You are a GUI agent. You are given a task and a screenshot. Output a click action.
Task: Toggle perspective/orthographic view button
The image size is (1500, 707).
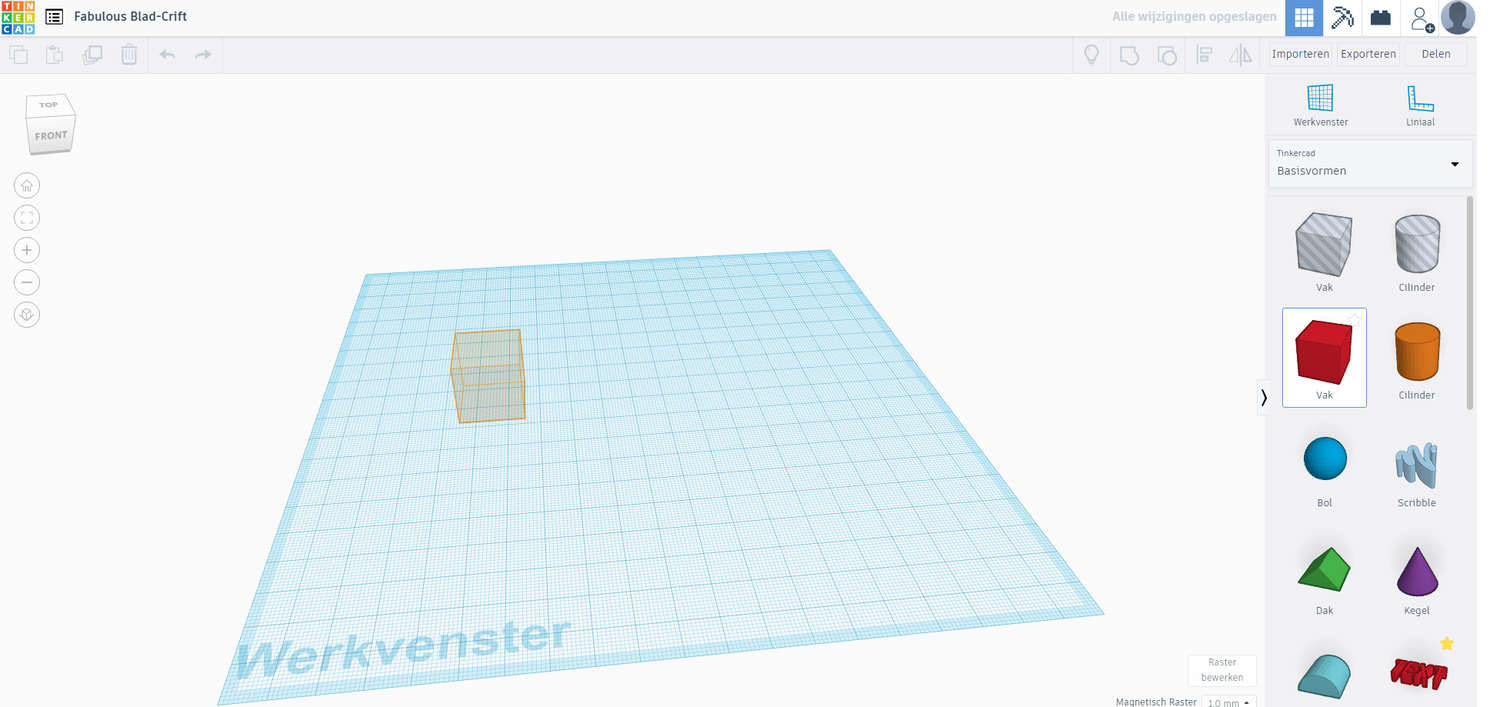coord(27,315)
